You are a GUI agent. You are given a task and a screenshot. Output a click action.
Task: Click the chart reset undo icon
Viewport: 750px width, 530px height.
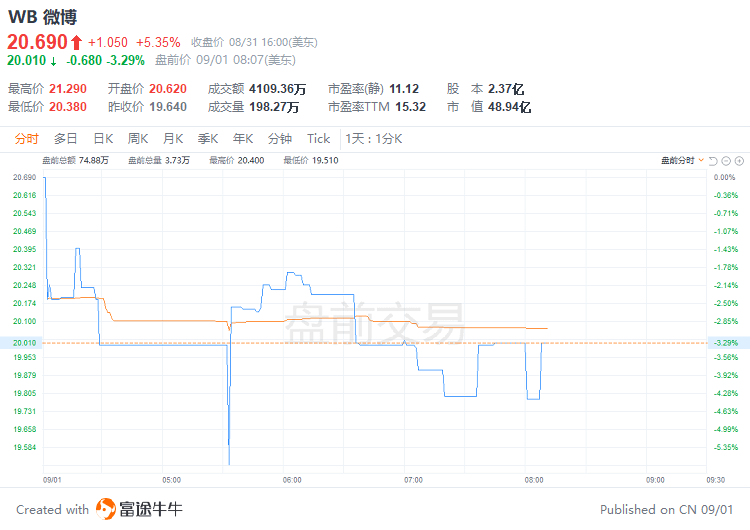(713, 161)
